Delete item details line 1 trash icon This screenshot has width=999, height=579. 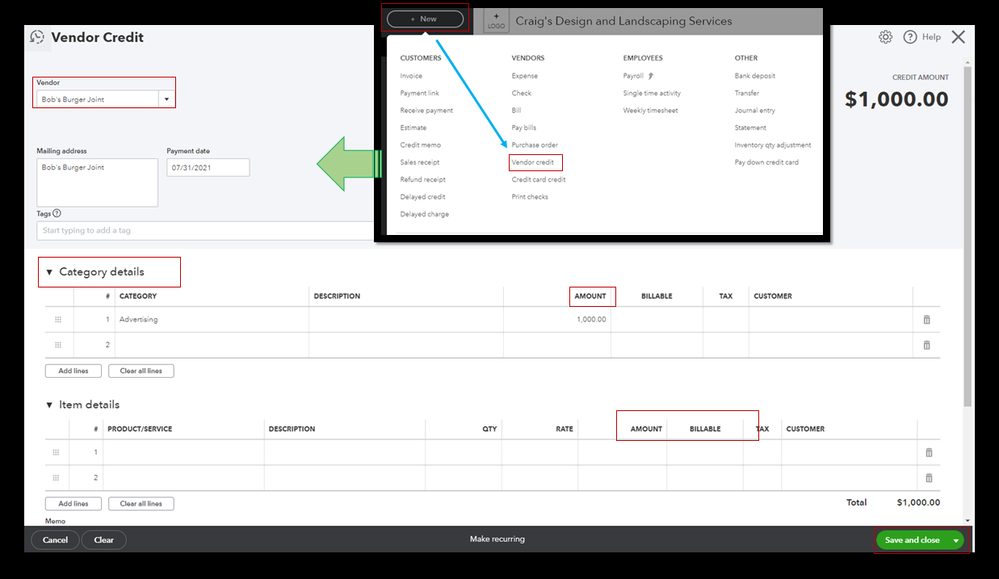(x=929, y=452)
